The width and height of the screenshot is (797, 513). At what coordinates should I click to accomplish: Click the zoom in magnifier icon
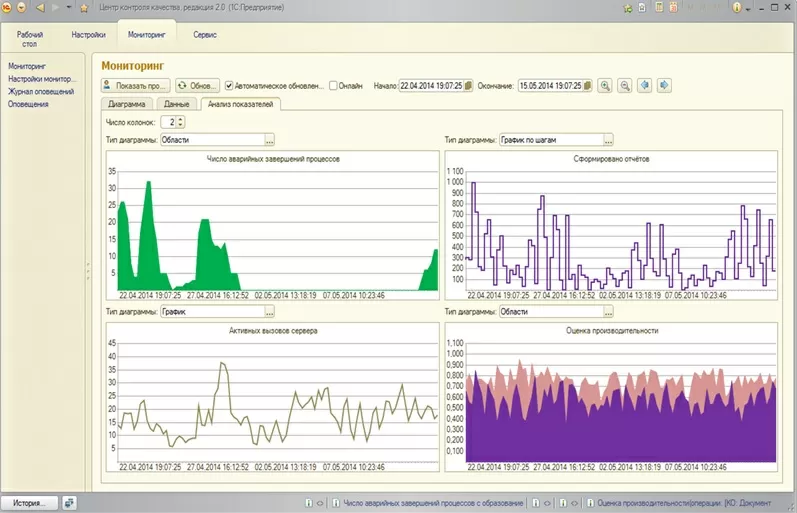click(605, 86)
